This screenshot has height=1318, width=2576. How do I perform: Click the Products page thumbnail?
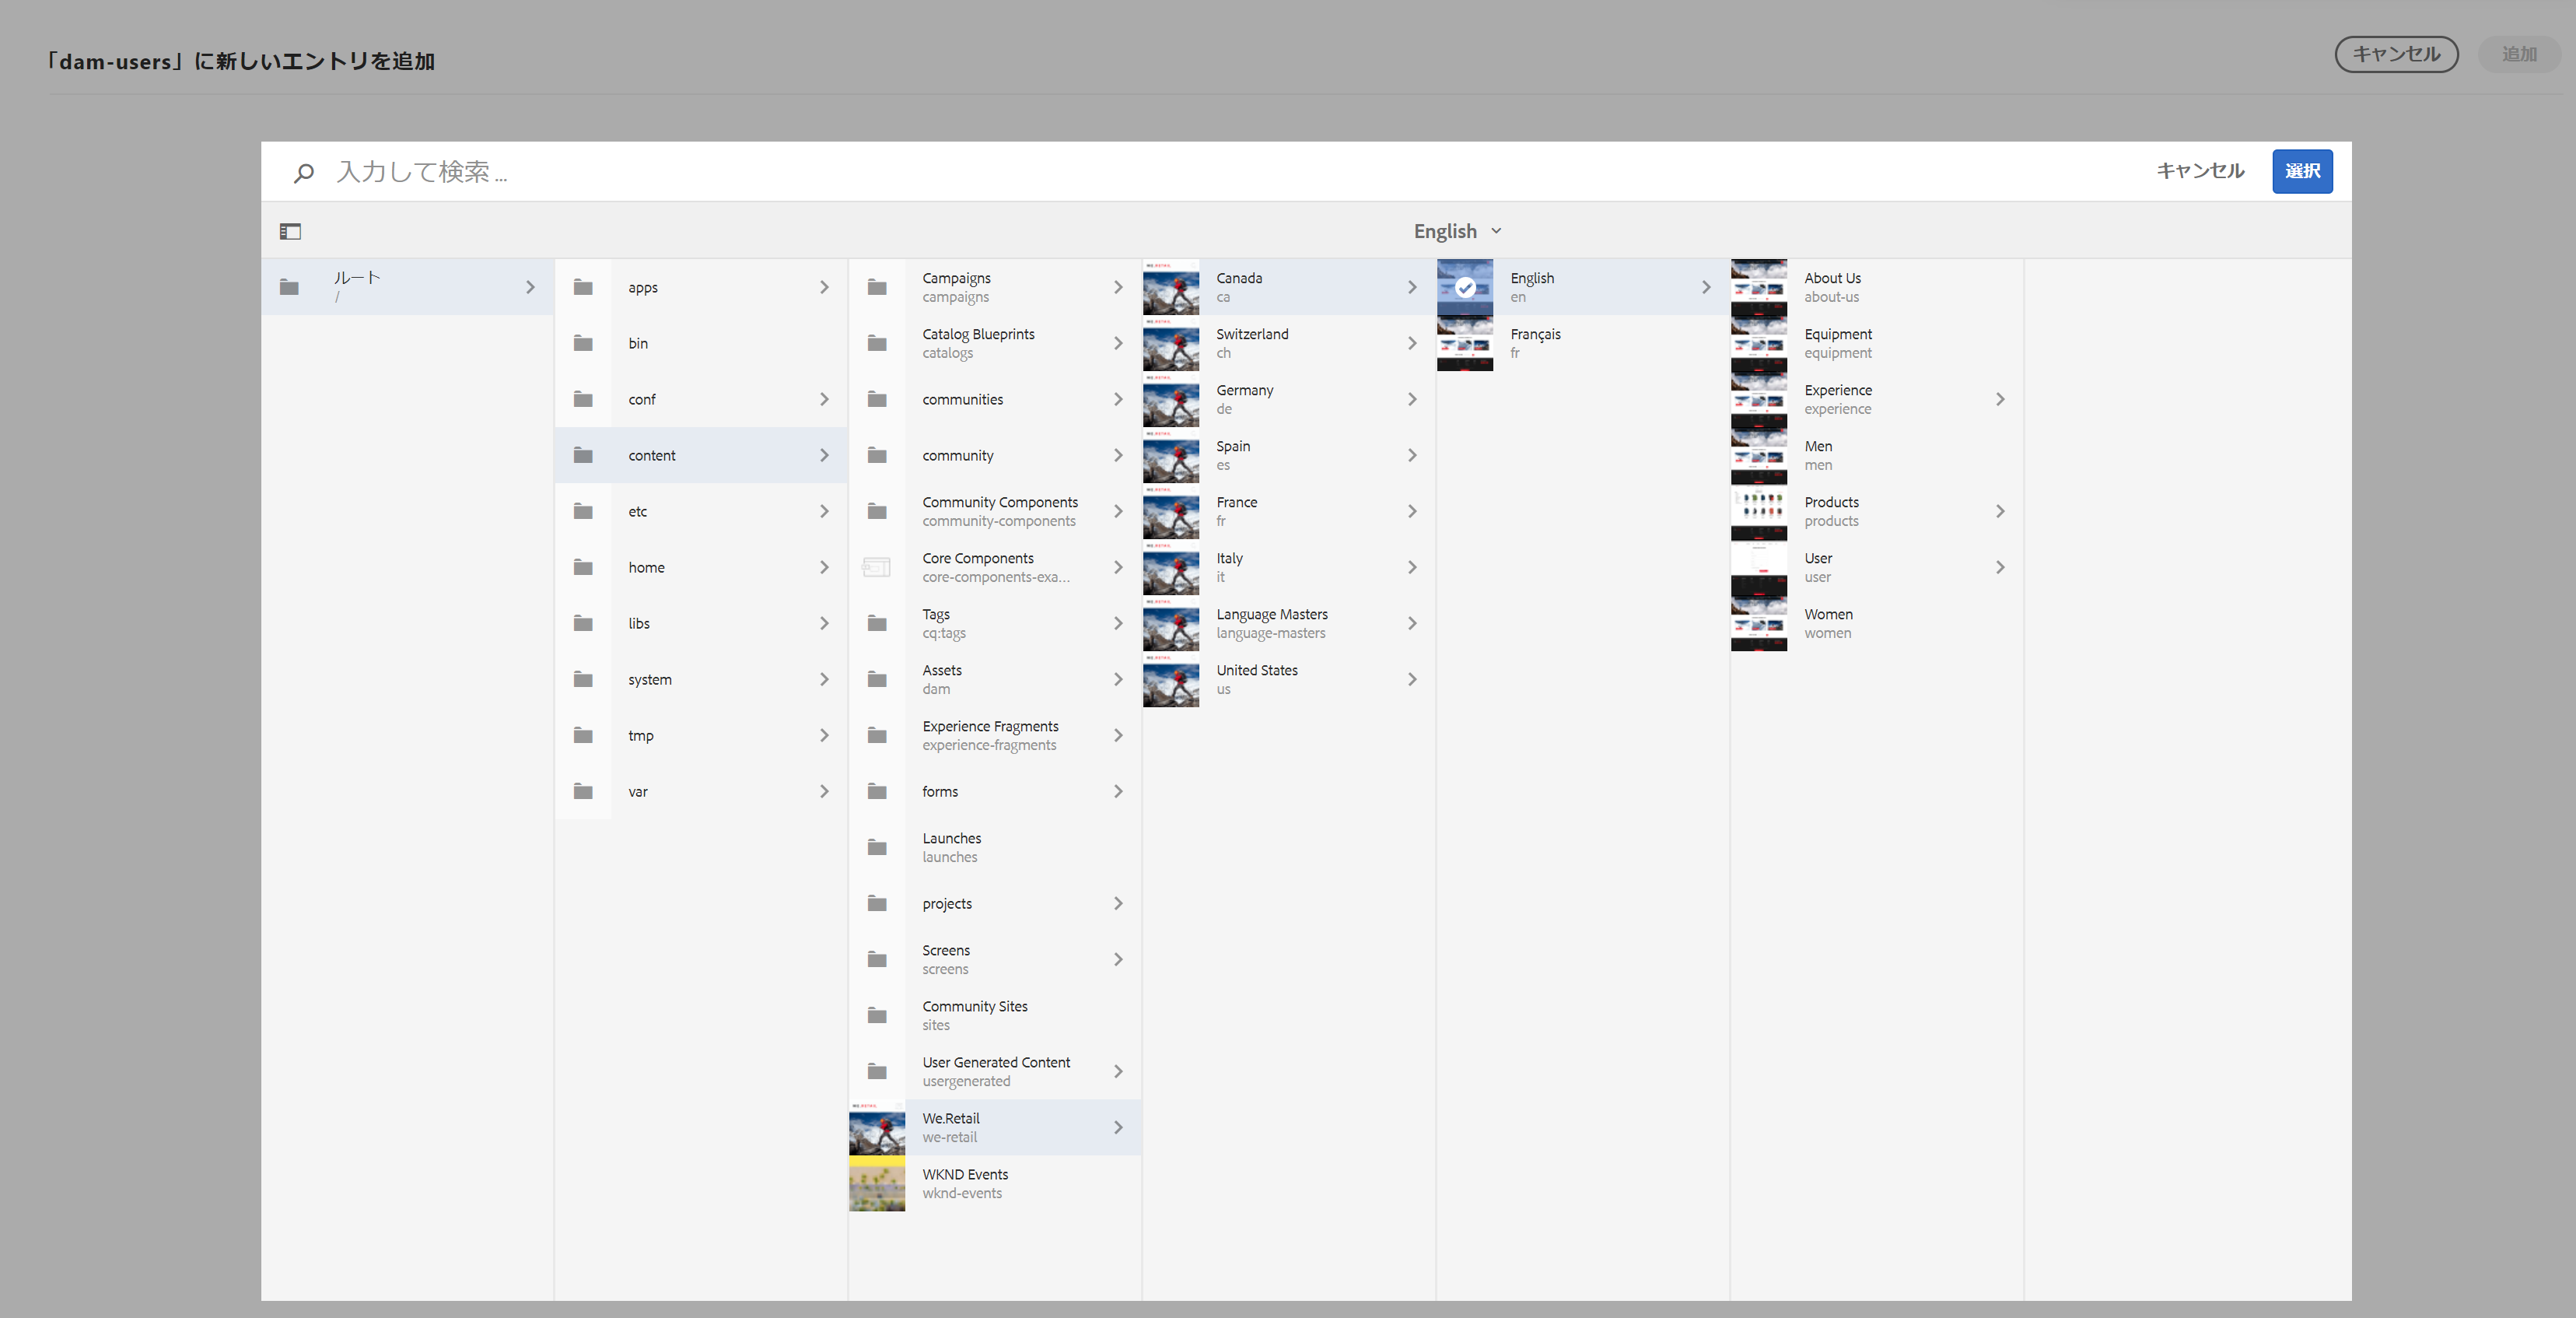point(1758,511)
